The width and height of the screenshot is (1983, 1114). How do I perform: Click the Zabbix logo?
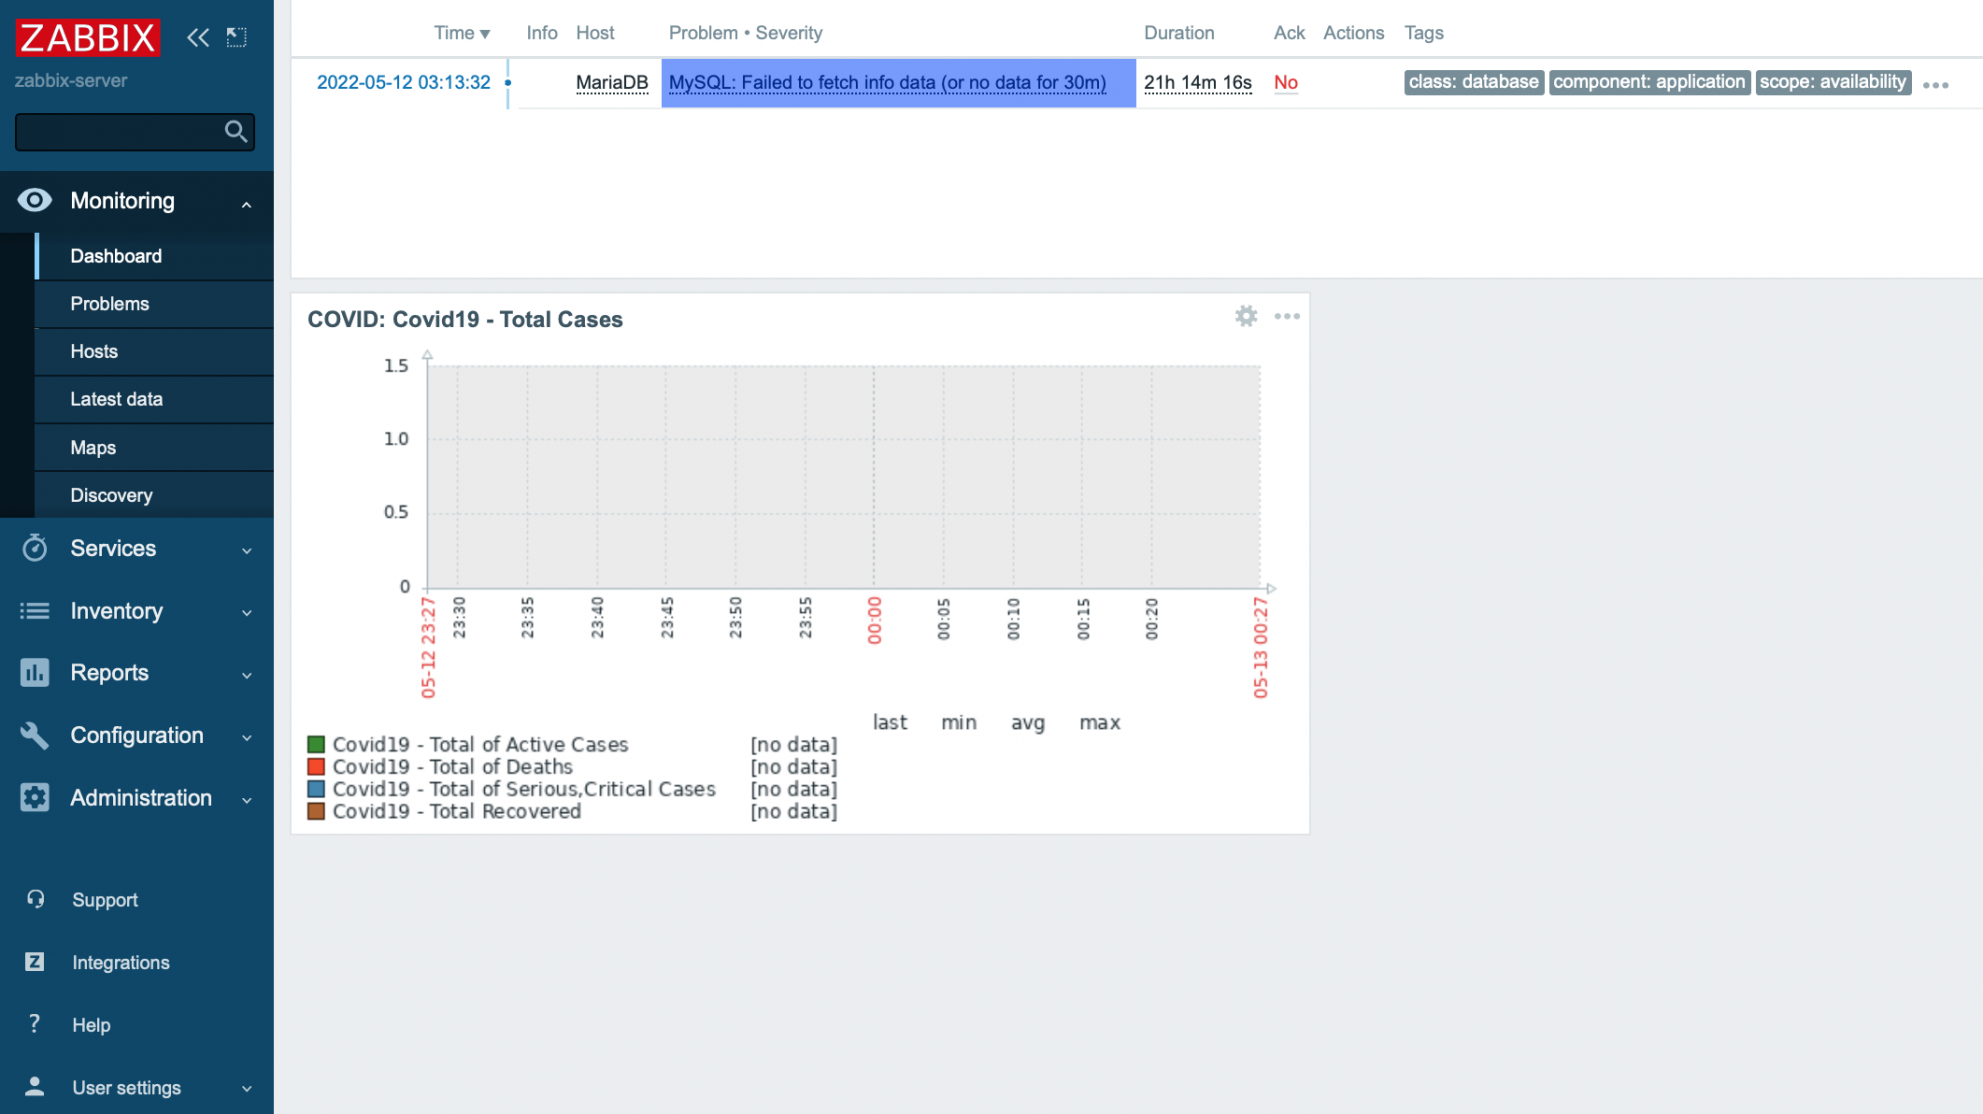coord(88,38)
